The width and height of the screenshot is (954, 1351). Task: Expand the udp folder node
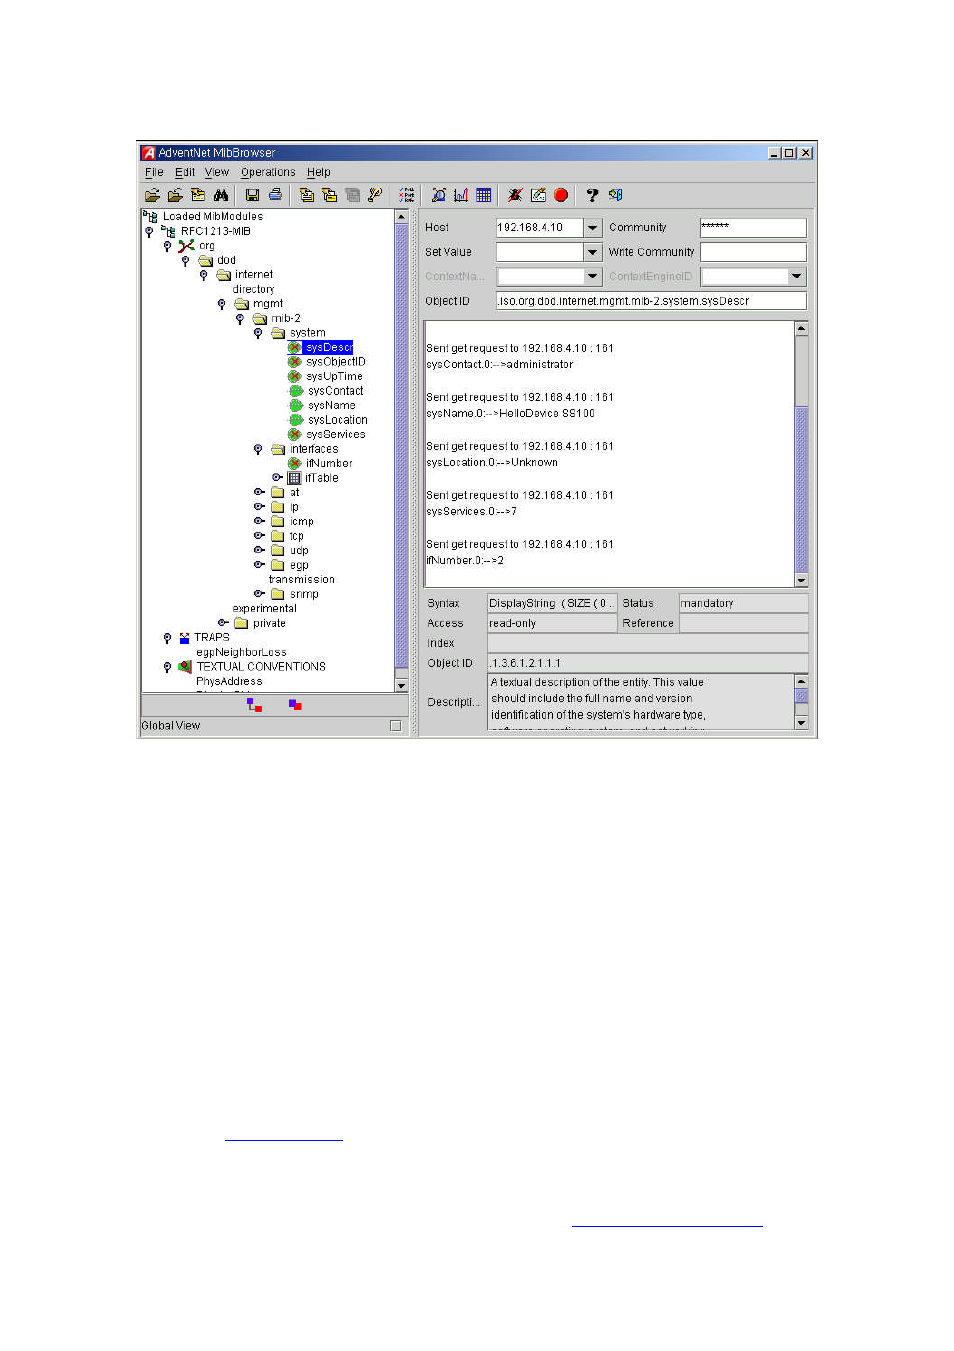tap(259, 550)
